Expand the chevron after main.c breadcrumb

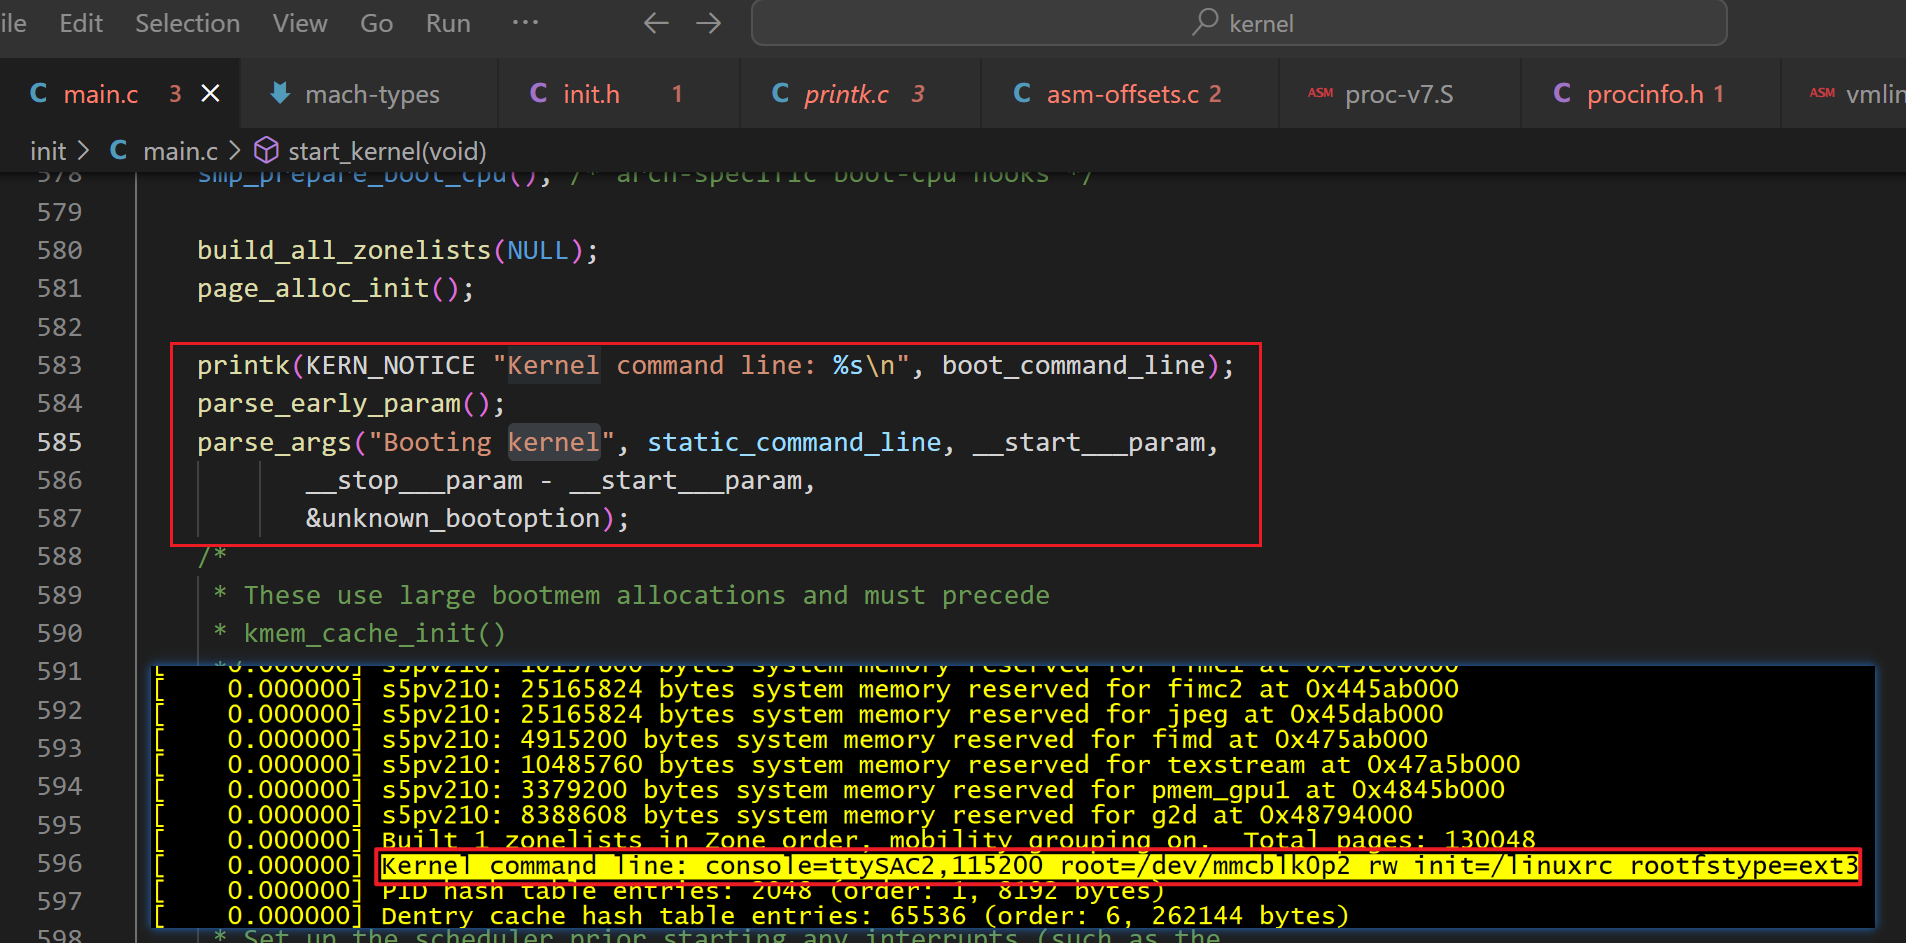tap(235, 150)
